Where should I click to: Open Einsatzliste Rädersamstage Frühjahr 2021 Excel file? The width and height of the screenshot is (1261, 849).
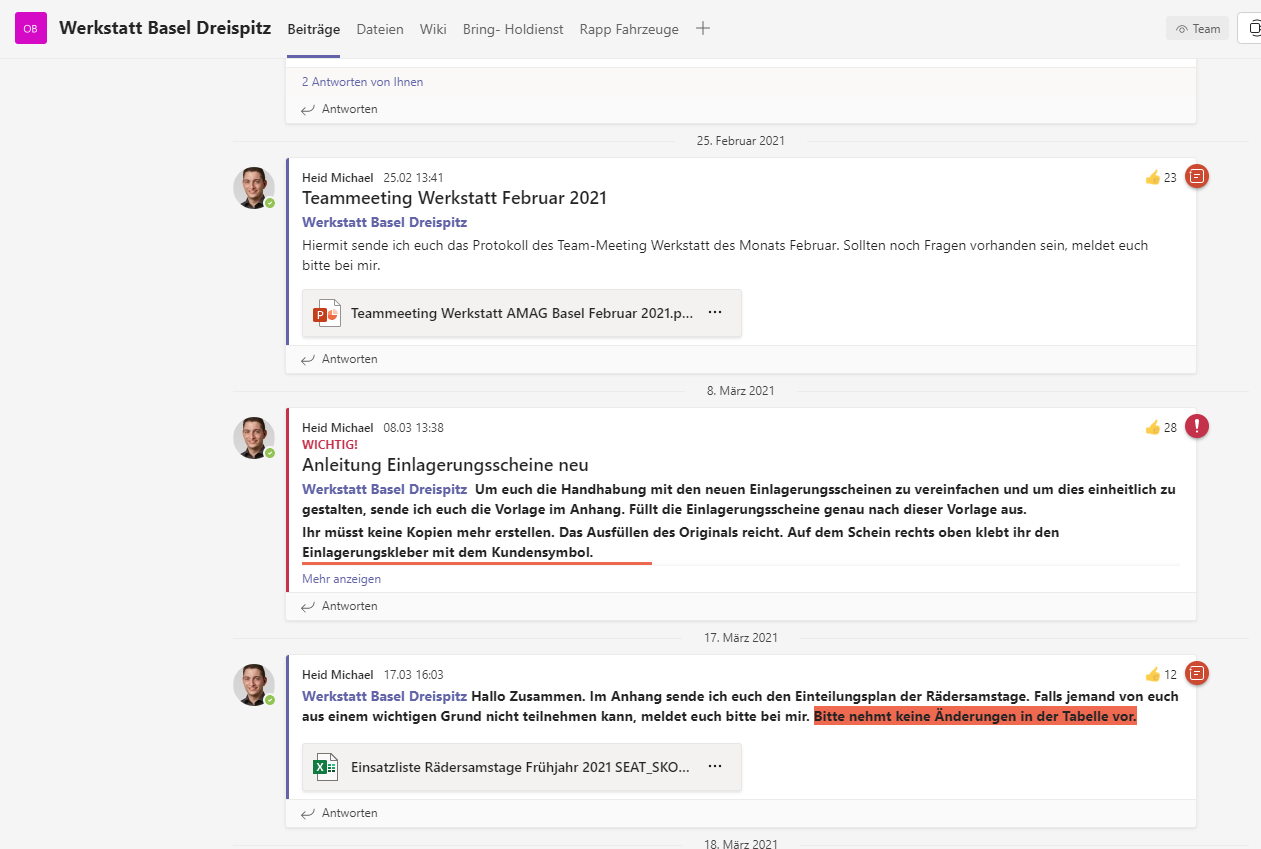tap(522, 767)
